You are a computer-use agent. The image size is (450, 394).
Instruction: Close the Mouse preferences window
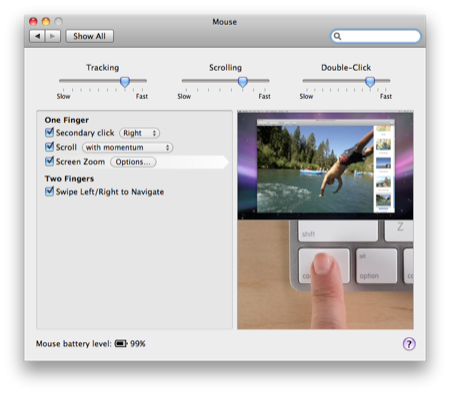(33, 22)
